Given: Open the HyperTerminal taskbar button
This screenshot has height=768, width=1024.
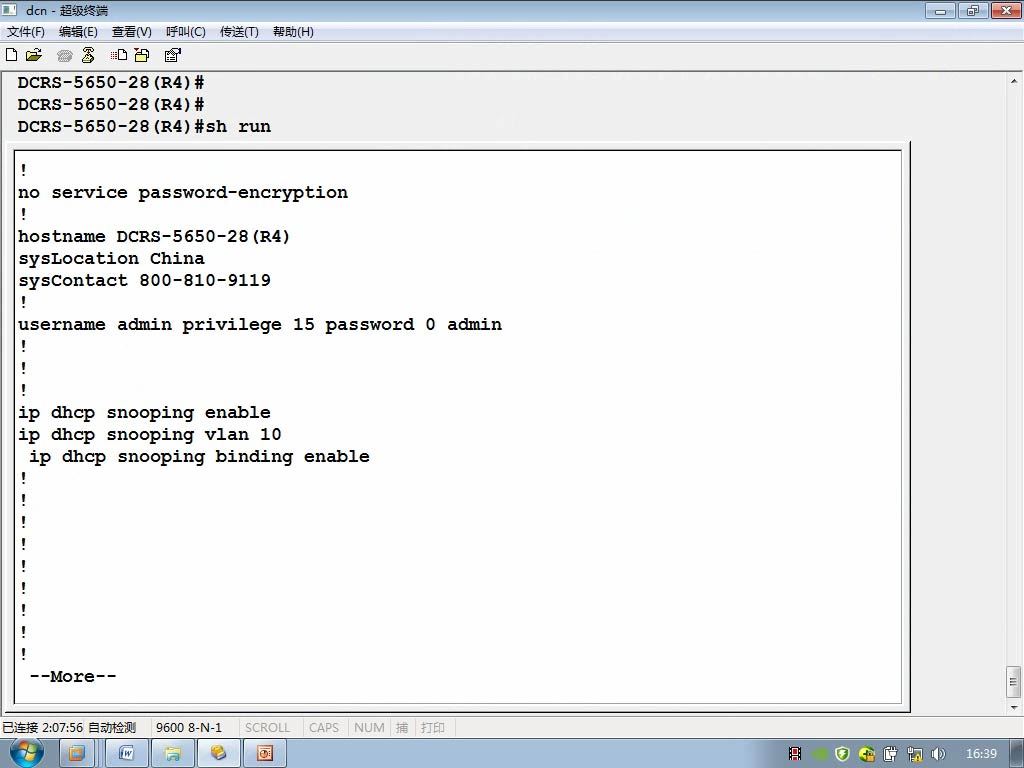Looking at the screenshot, I should tap(218, 754).
